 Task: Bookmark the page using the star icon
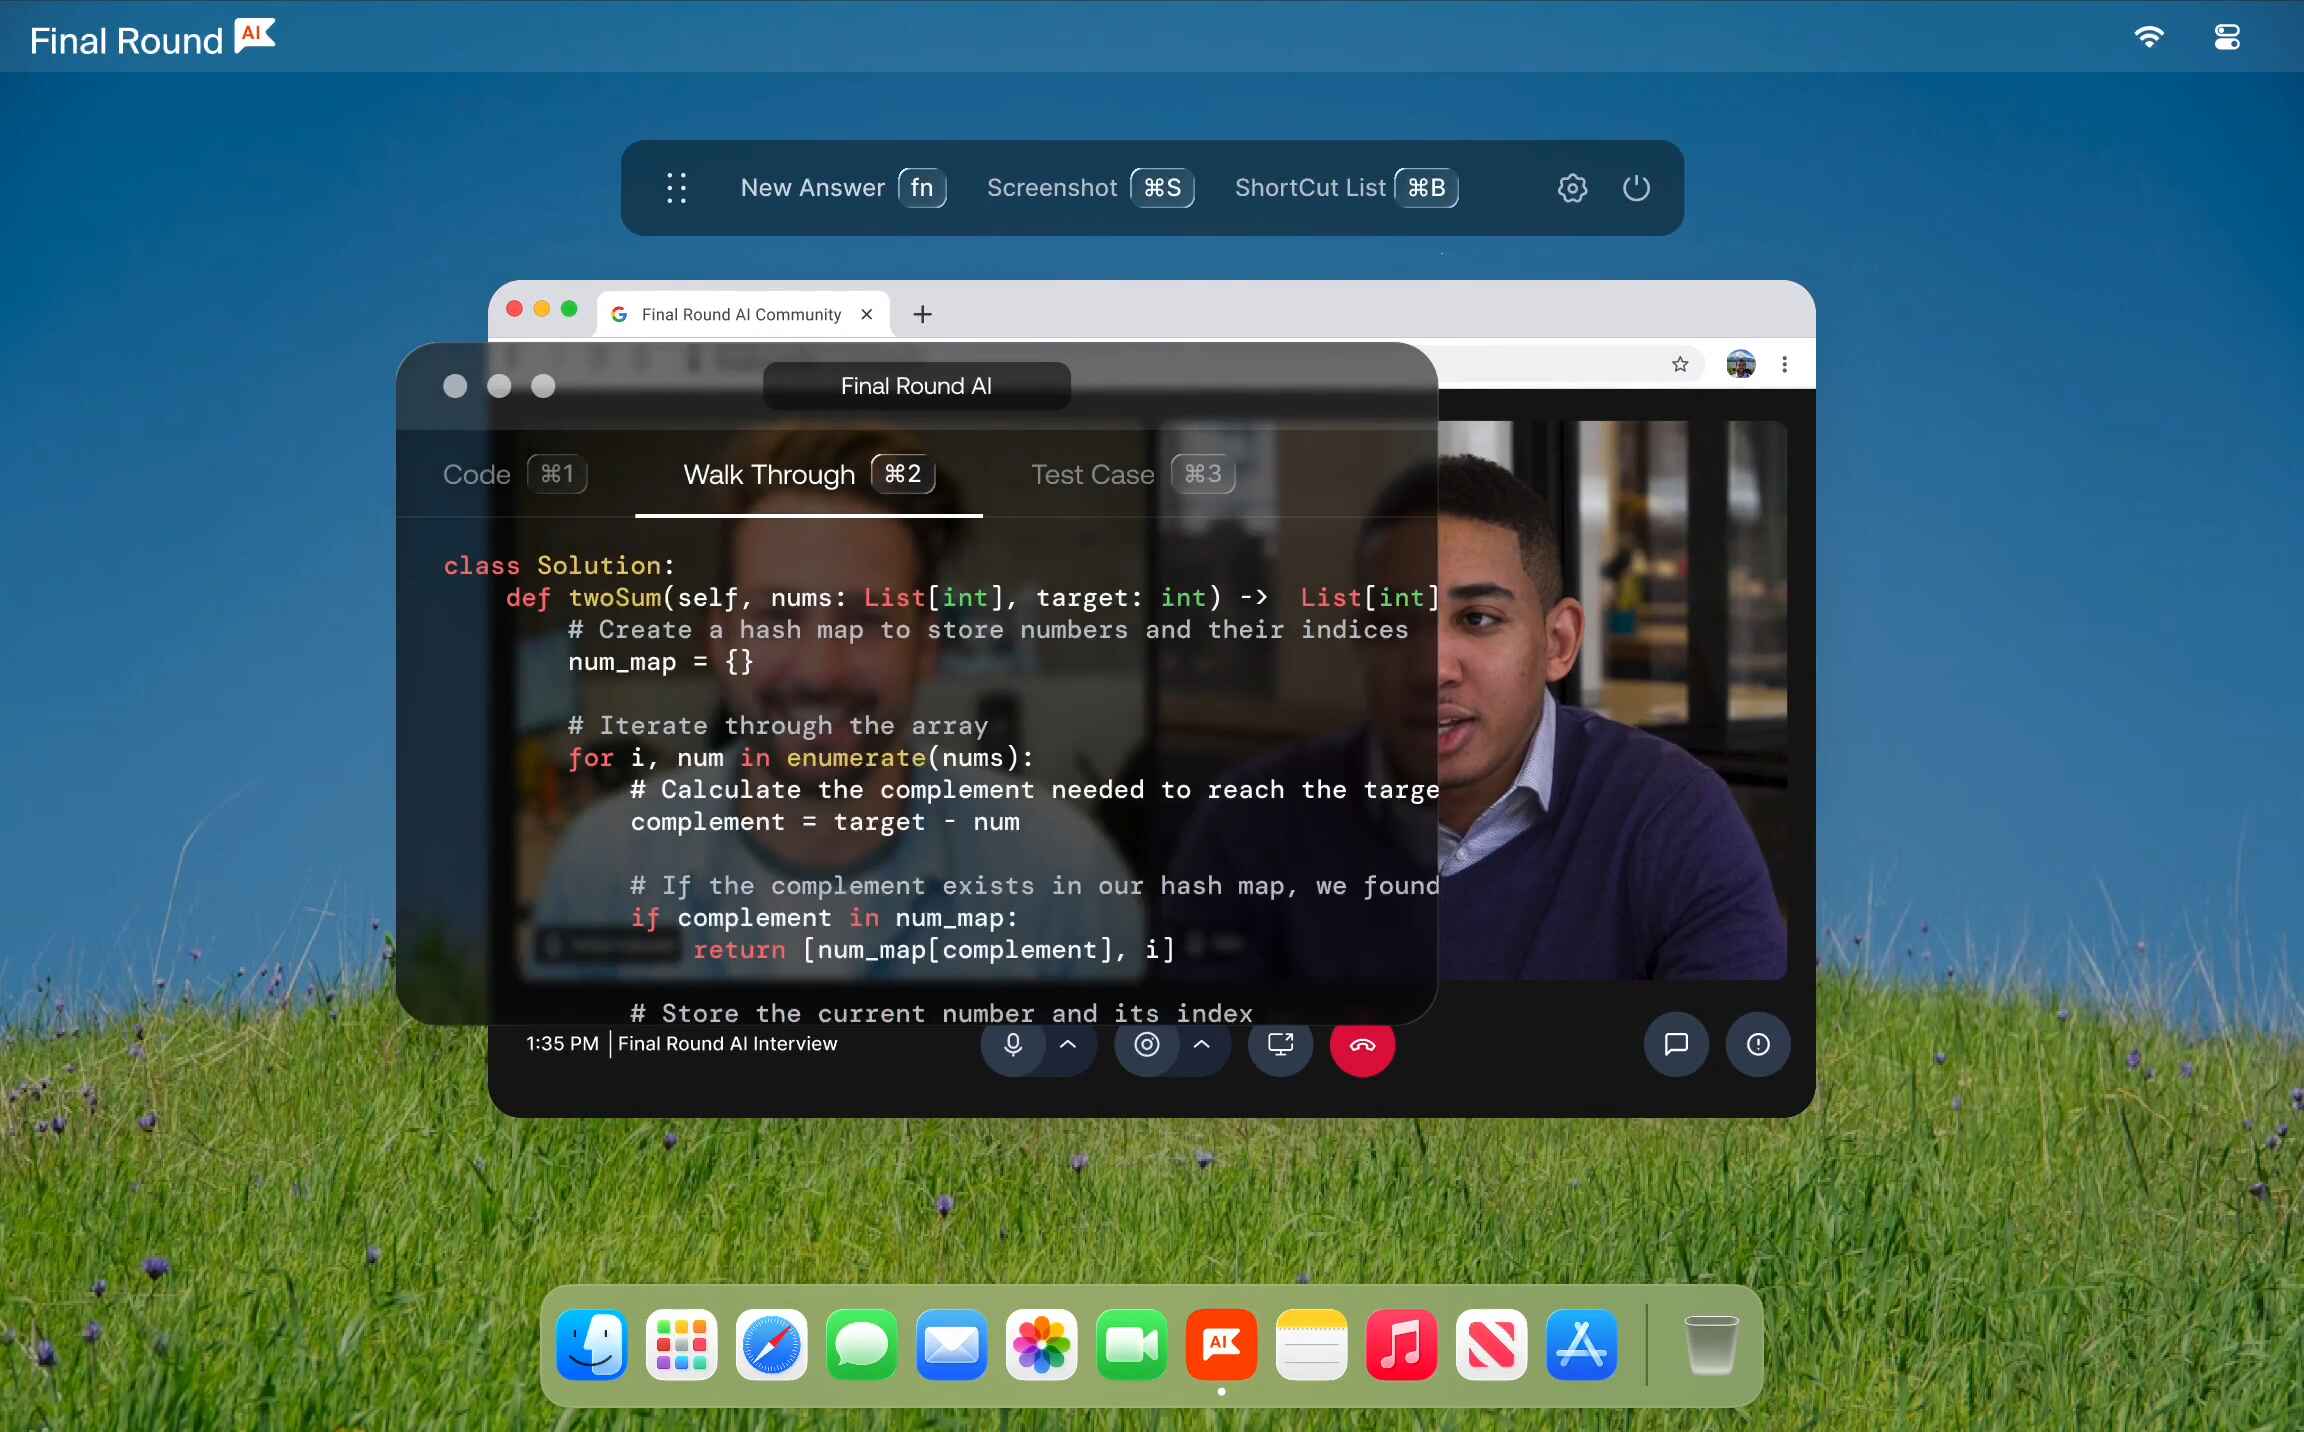[x=1681, y=364]
